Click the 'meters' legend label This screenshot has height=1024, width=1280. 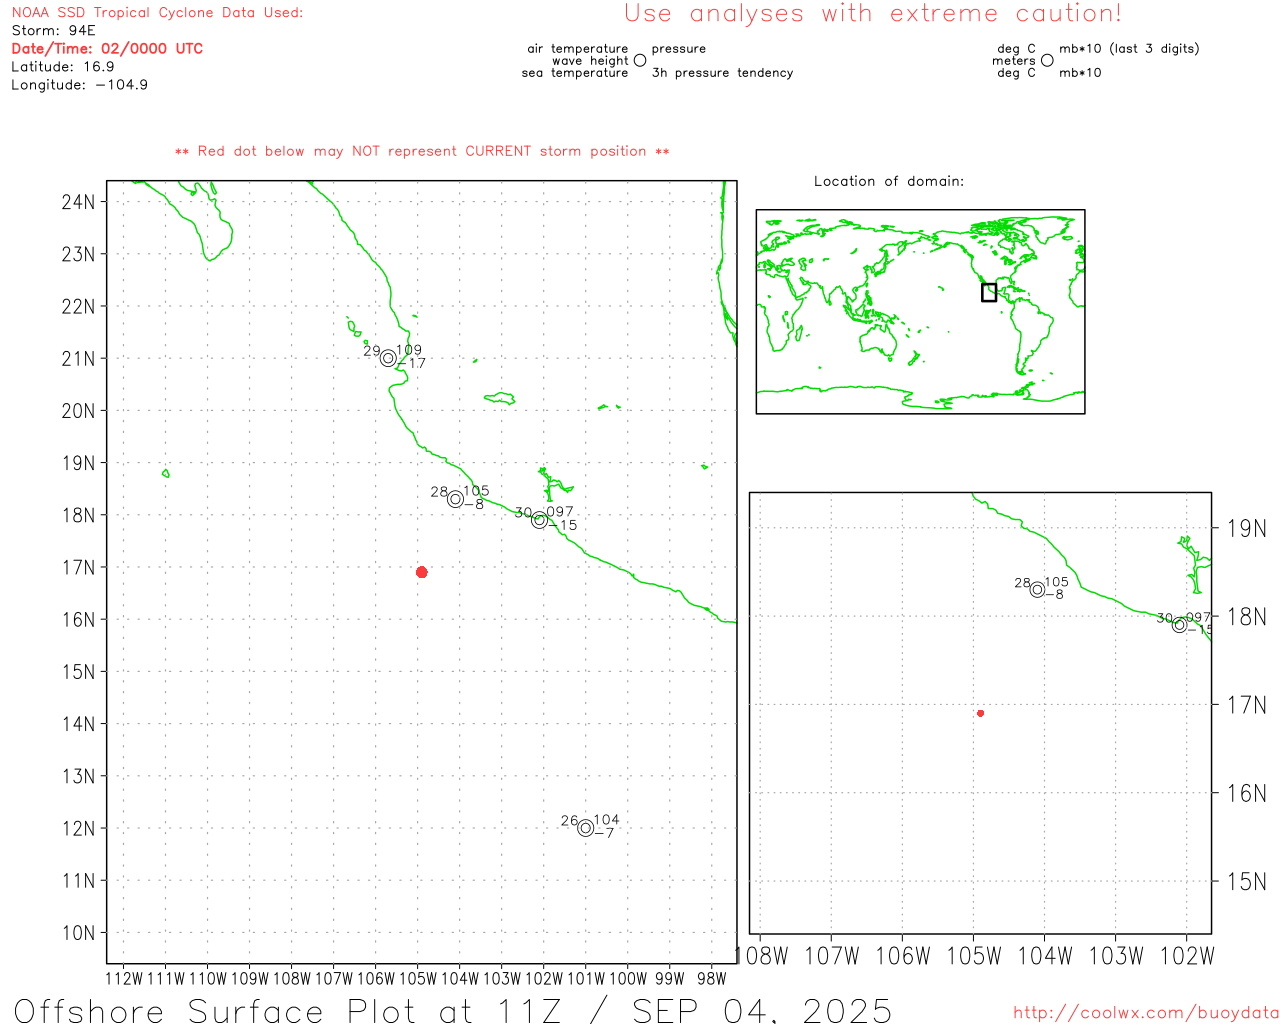pyautogui.click(x=1014, y=61)
